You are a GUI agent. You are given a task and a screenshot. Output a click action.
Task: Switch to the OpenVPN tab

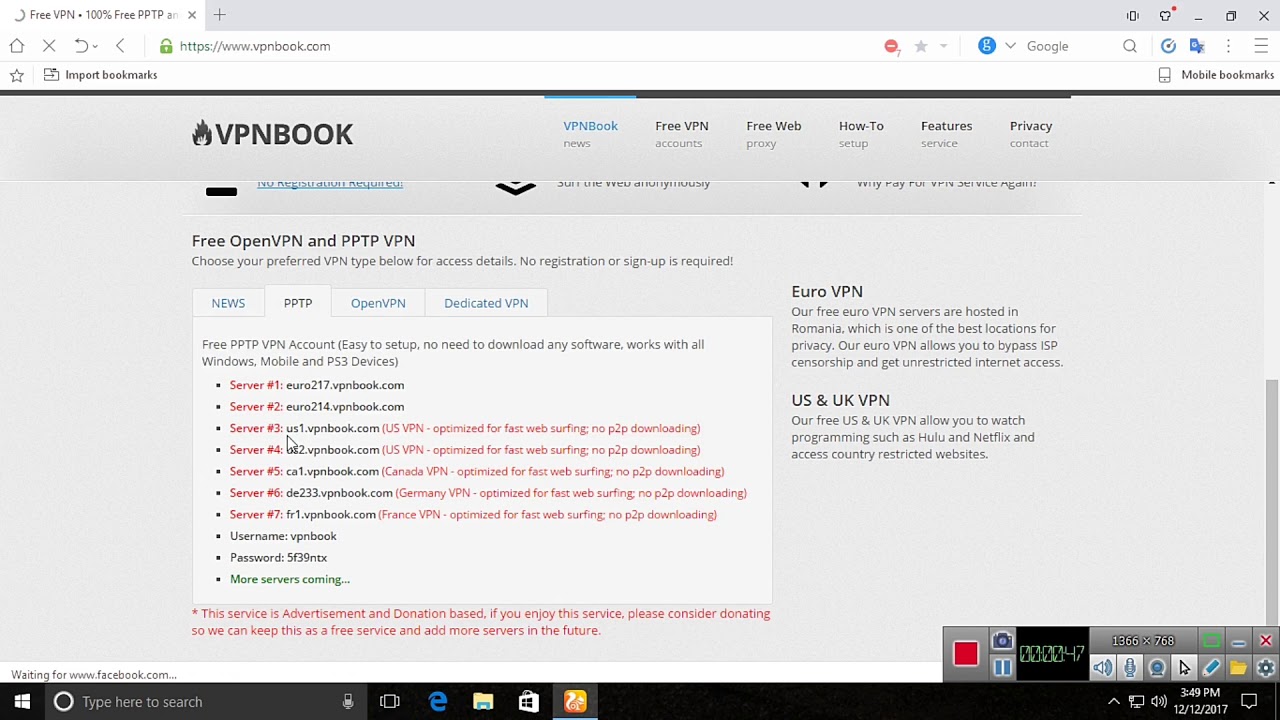(378, 303)
